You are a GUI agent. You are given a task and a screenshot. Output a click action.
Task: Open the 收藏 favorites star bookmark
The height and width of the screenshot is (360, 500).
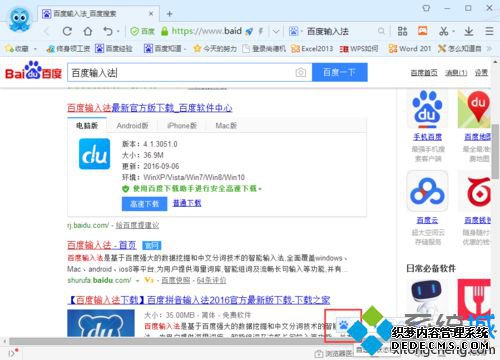[17, 49]
